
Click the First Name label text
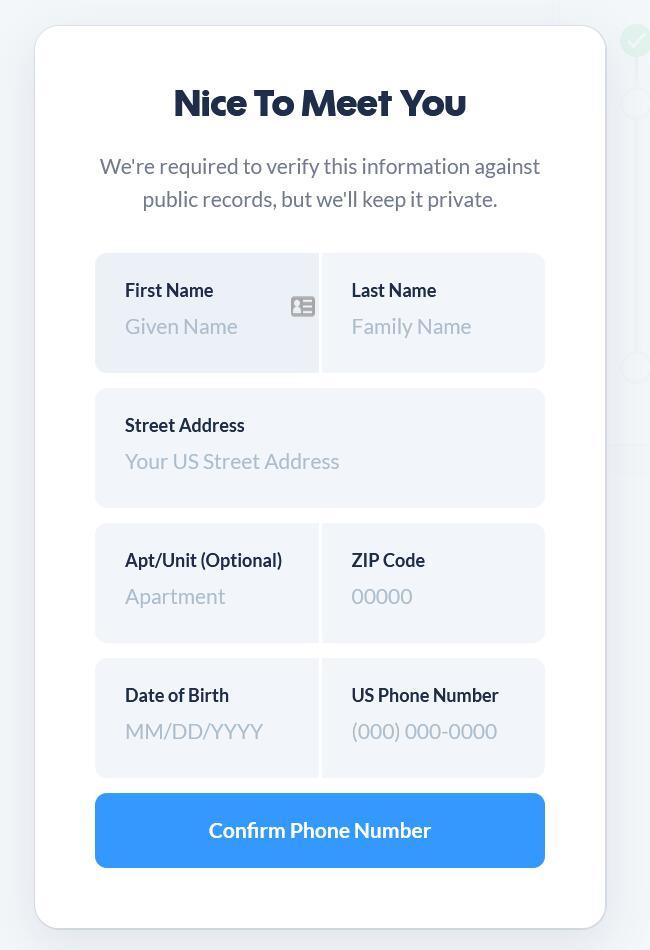click(169, 290)
